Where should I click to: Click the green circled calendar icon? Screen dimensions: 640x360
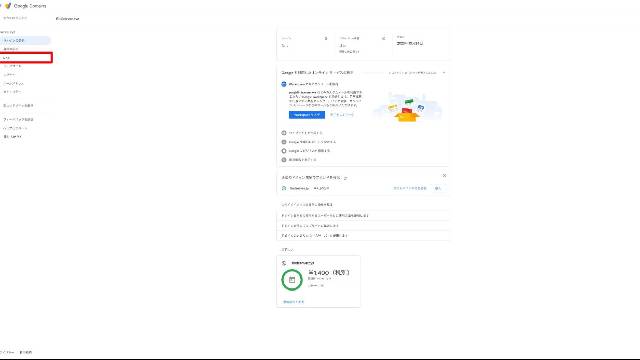(x=292, y=280)
